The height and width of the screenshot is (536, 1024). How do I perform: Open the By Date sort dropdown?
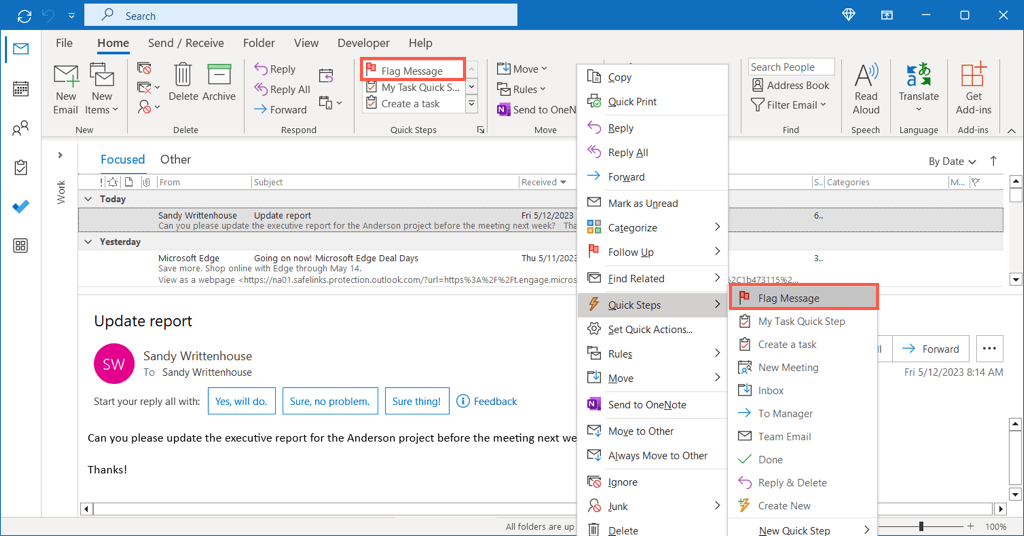tap(951, 161)
